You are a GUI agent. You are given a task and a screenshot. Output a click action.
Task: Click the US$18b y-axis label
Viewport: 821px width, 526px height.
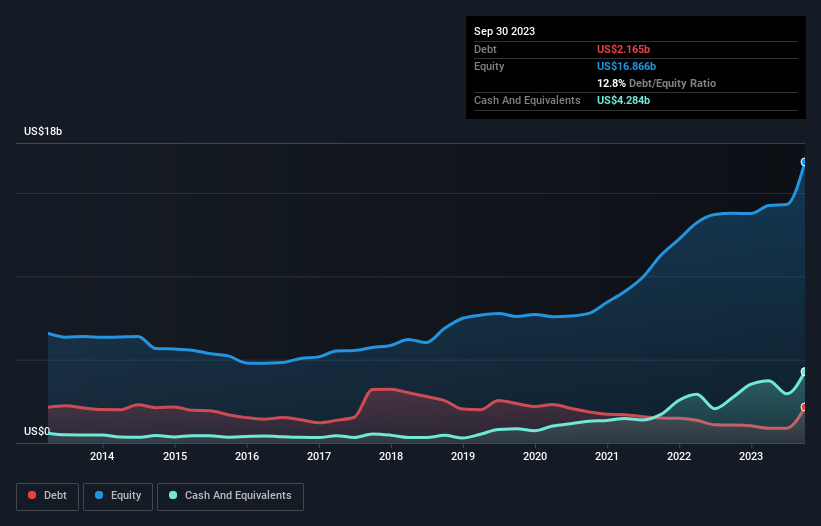click(x=43, y=131)
